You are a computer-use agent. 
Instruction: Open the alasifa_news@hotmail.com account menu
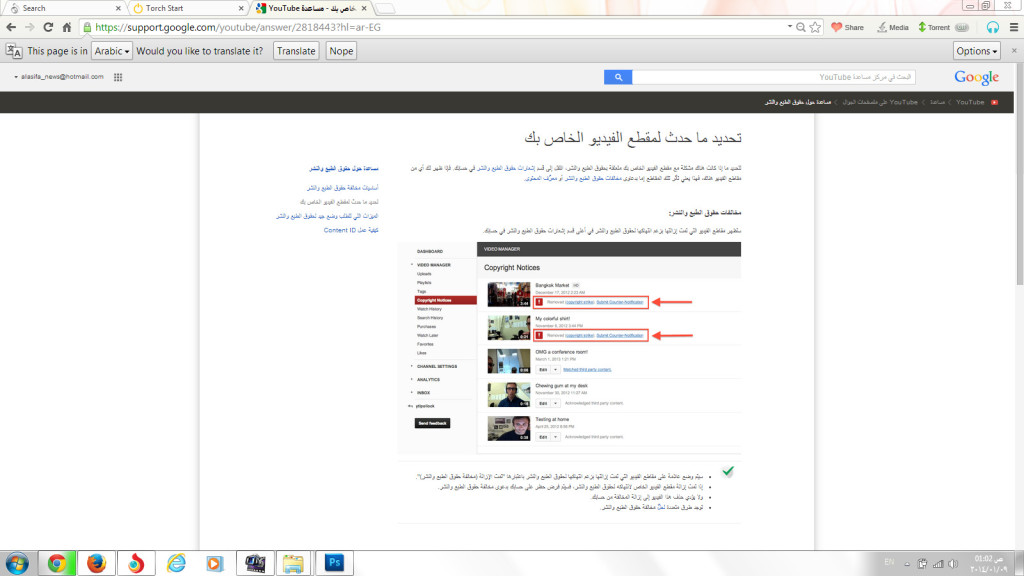(x=59, y=76)
